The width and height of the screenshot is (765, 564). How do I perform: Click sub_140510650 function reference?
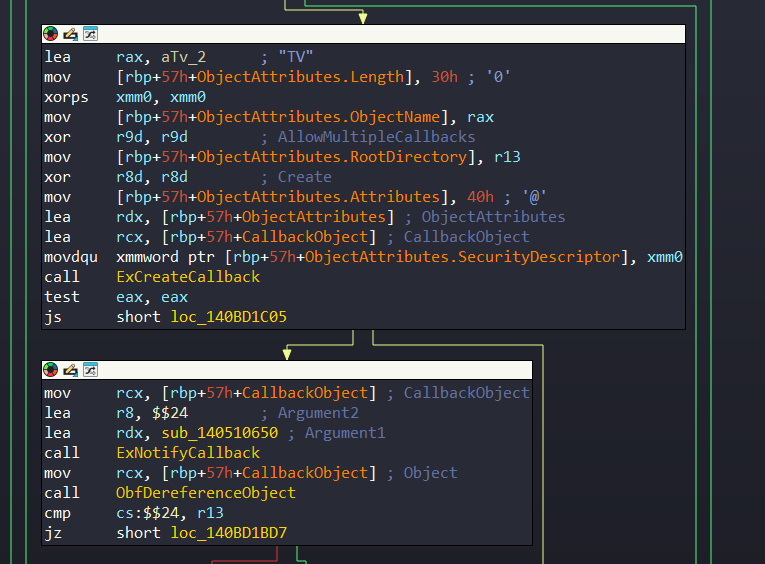point(220,433)
